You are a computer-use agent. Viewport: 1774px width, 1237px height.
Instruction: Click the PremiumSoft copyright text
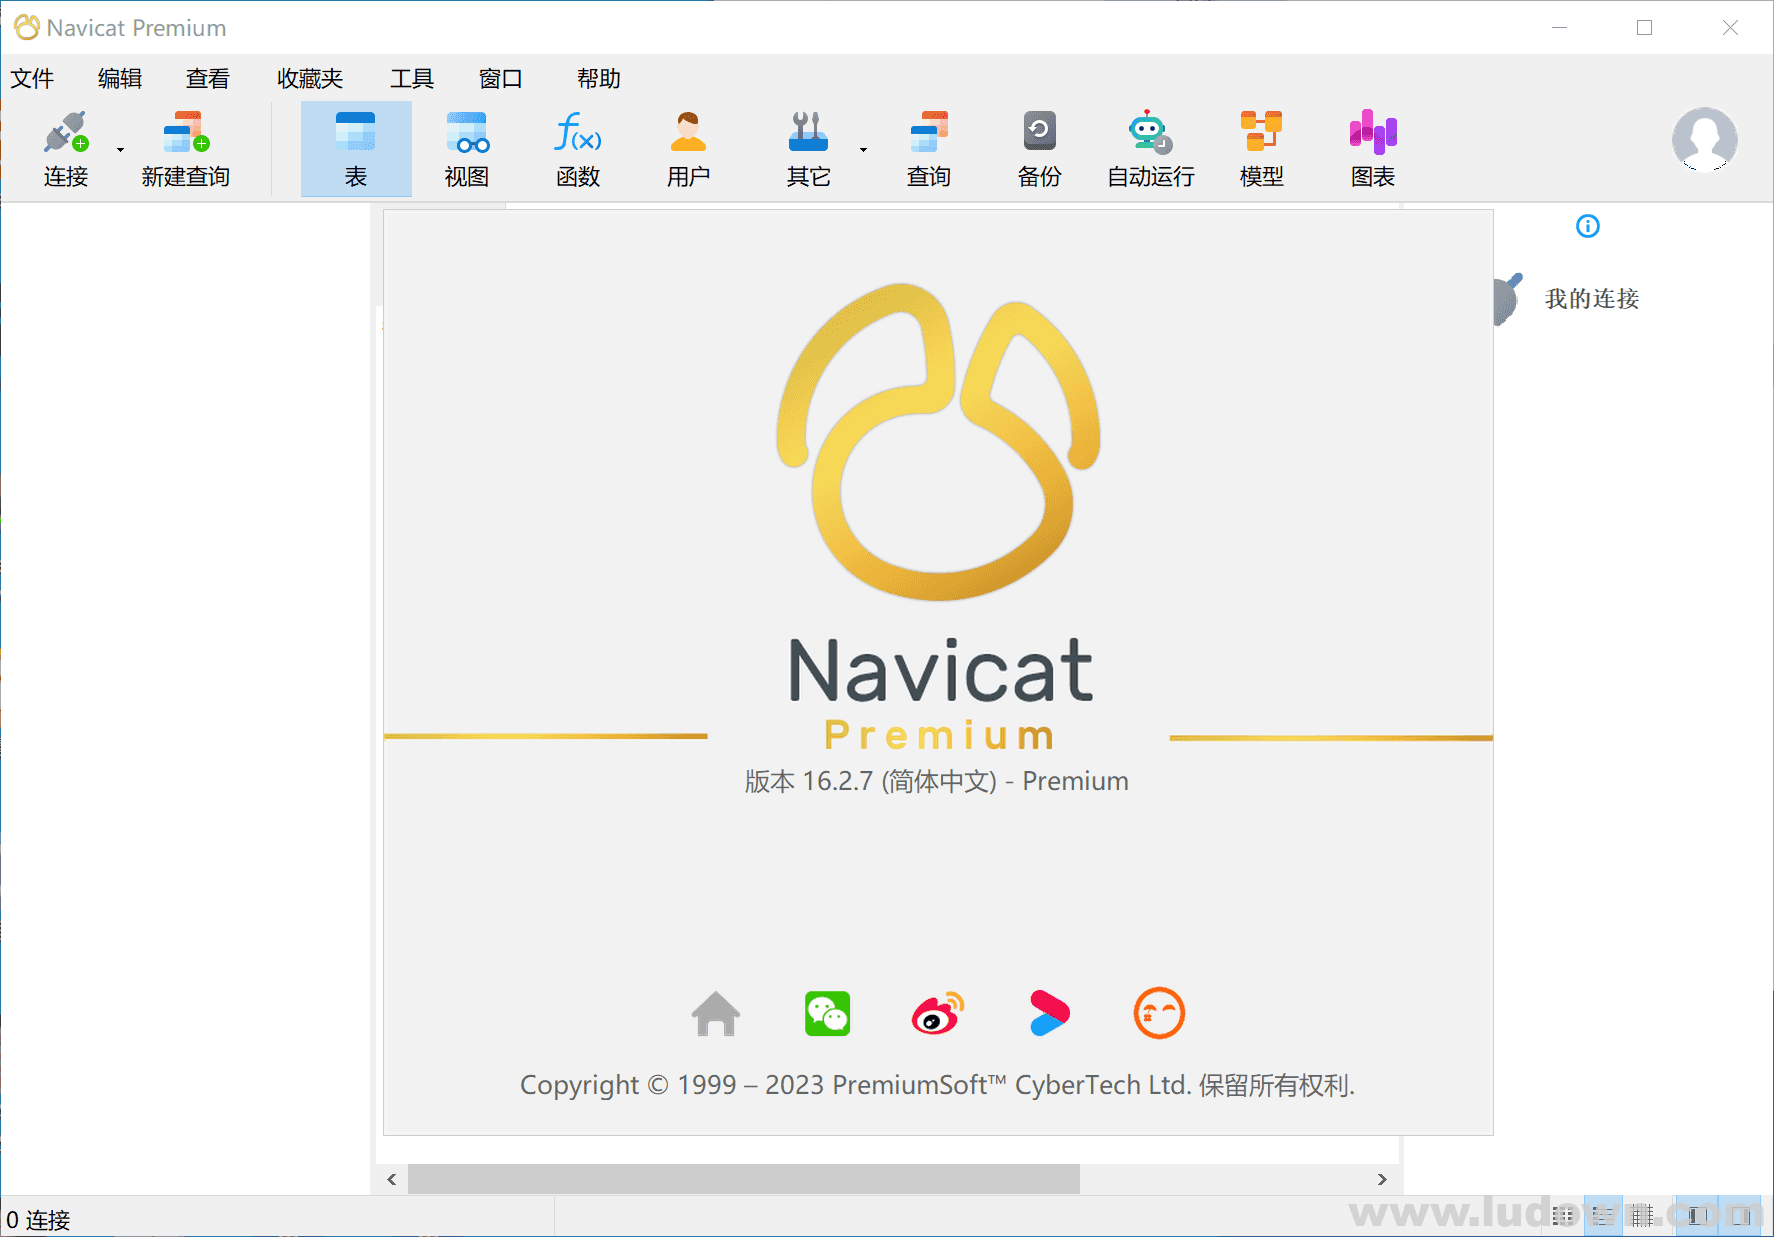[937, 1085]
